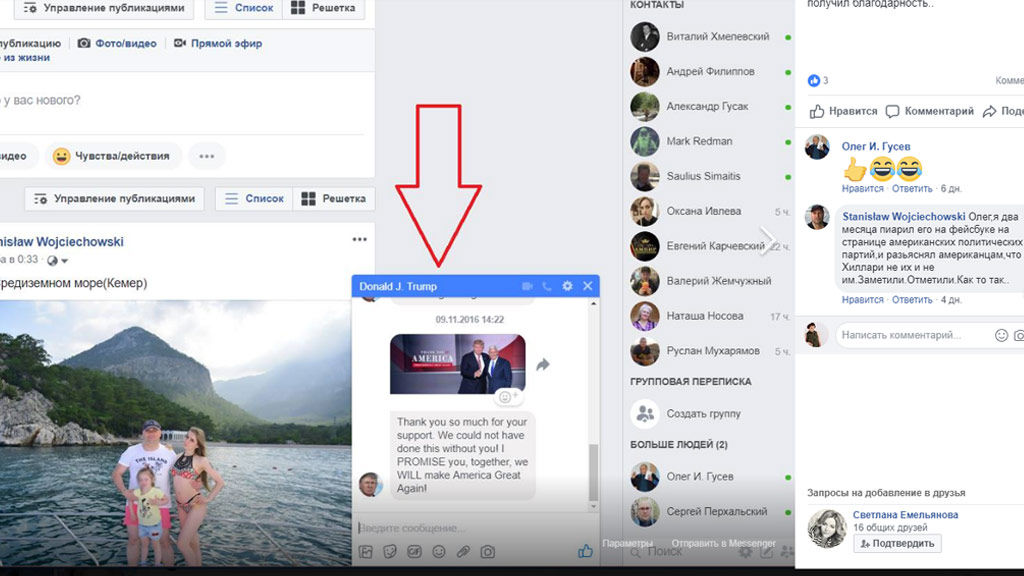Click the Написать комментарий input field
Viewport: 1024px width, 576px height.
[910, 335]
